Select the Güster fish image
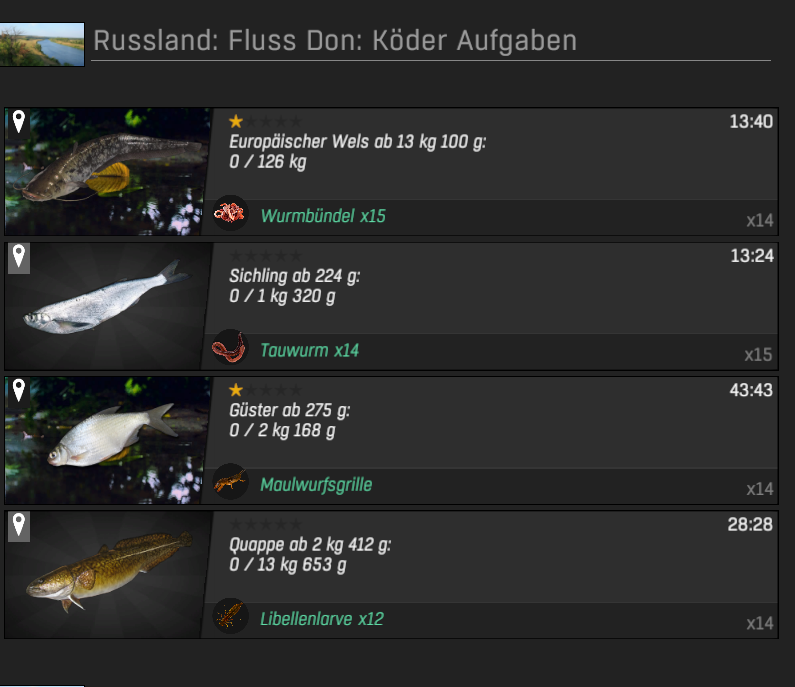 tap(107, 440)
